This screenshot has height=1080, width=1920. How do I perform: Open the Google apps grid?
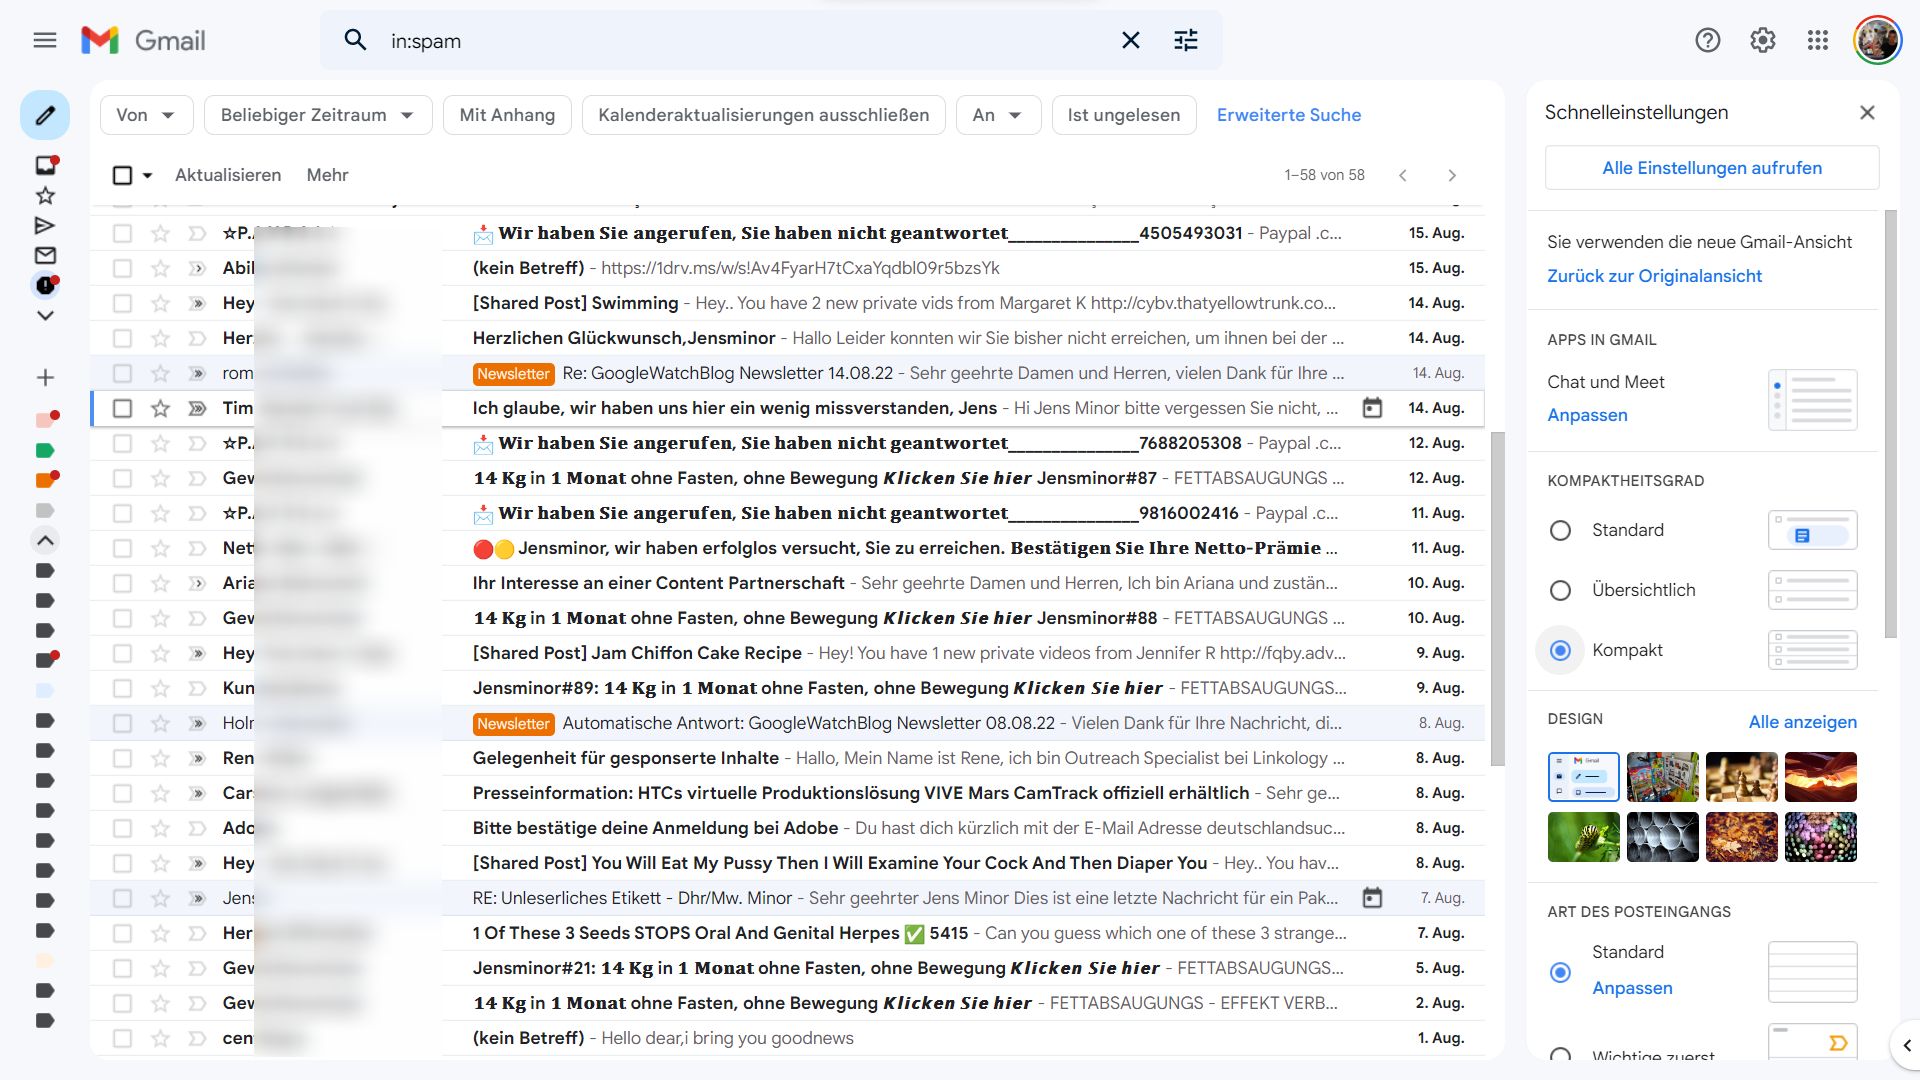click(x=1817, y=41)
